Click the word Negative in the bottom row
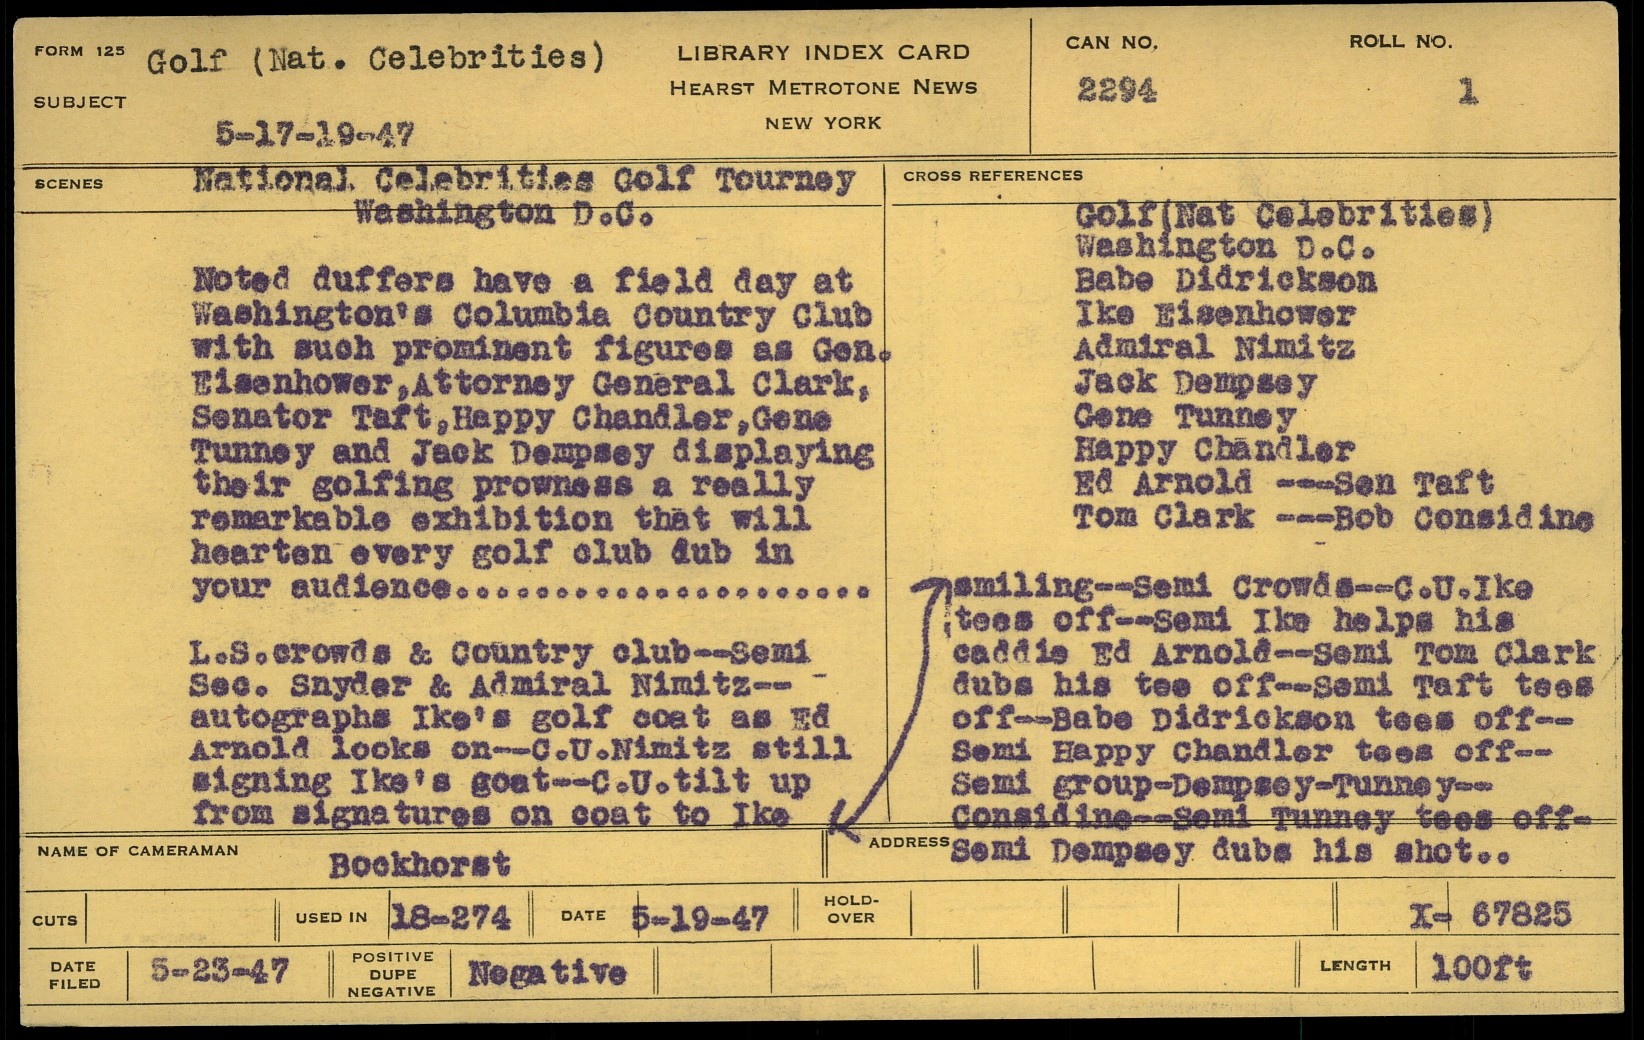Image resolution: width=1644 pixels, height=1040 pixels. (x=547, y=972)
